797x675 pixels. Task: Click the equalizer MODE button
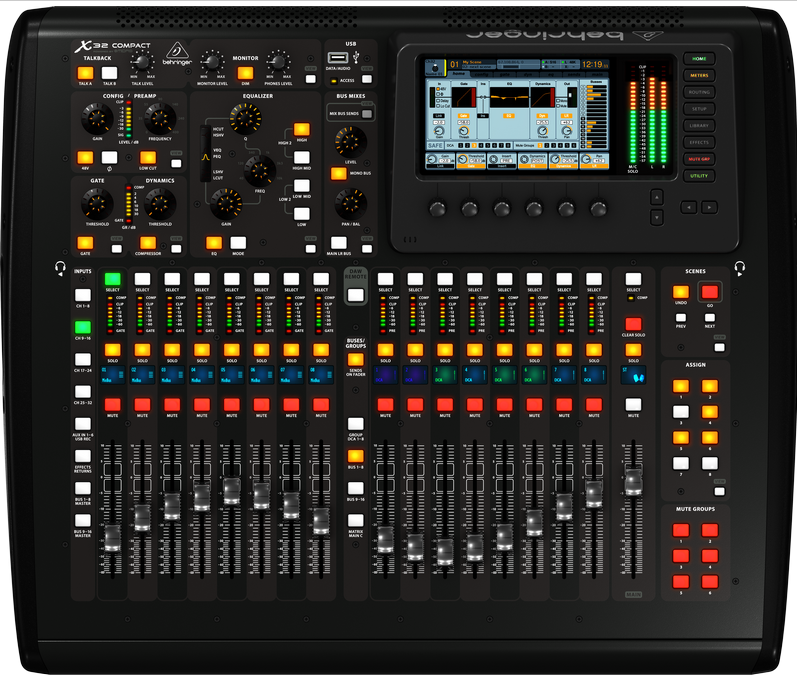(x=238, y=243)
